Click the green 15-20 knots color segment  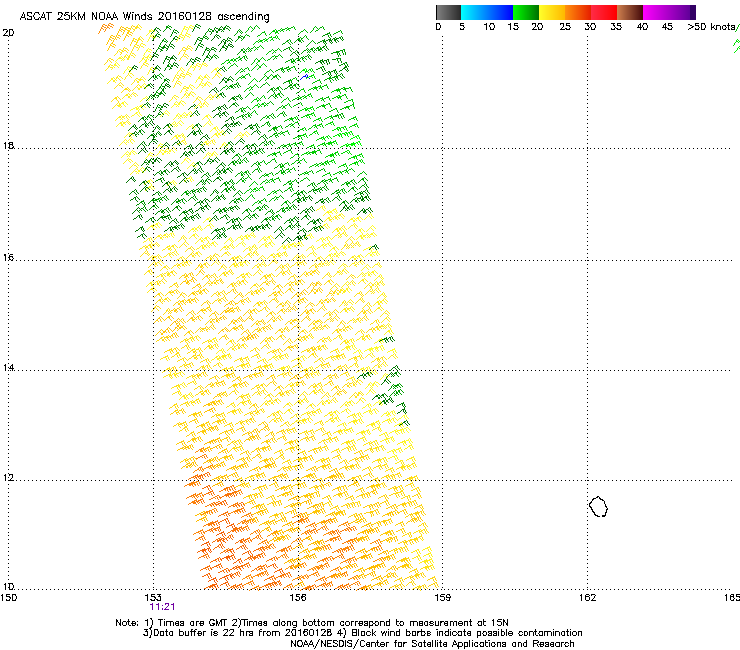pyautogui.click(x=526, y=12)
